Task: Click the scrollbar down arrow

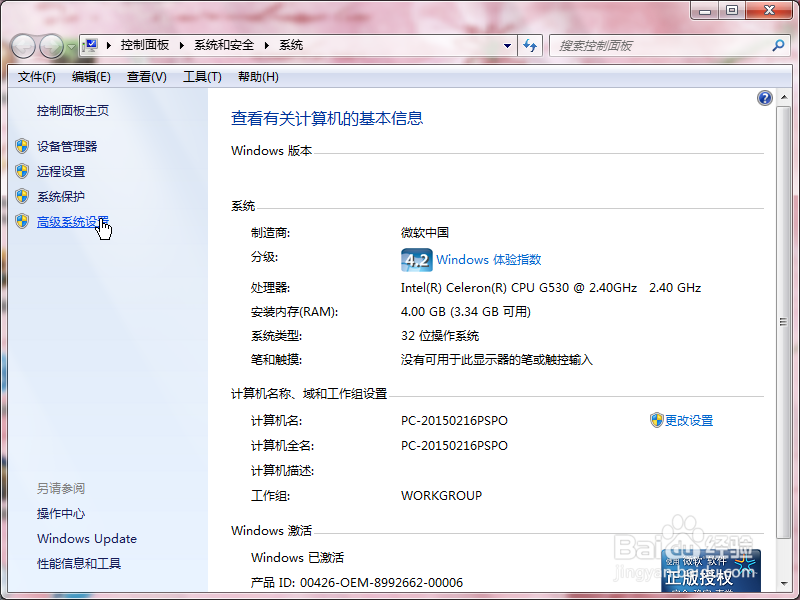Action: coord(784,584)
